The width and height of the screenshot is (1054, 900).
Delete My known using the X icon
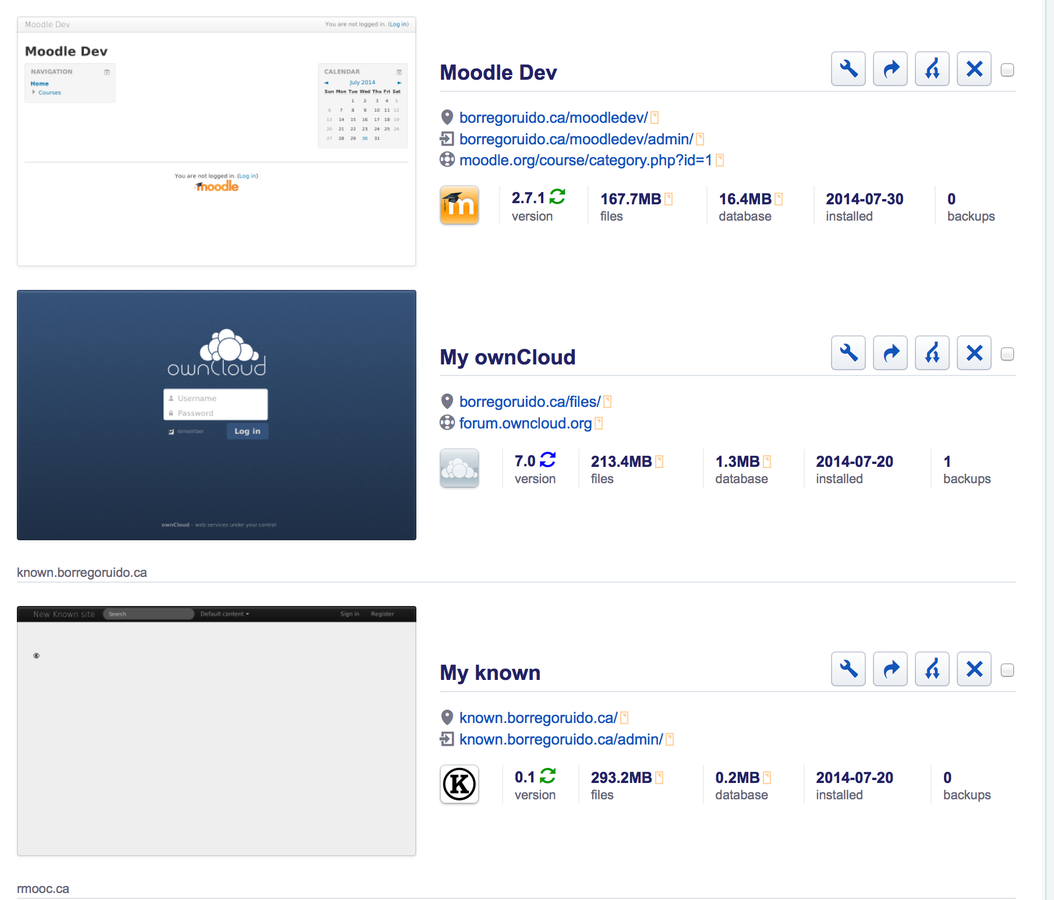[974, 669]
